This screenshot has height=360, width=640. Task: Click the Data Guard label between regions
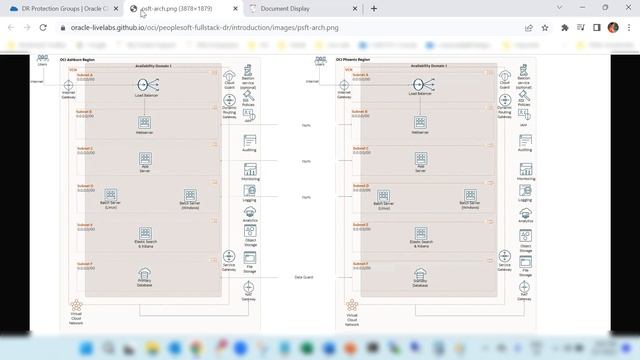(304, 277)
